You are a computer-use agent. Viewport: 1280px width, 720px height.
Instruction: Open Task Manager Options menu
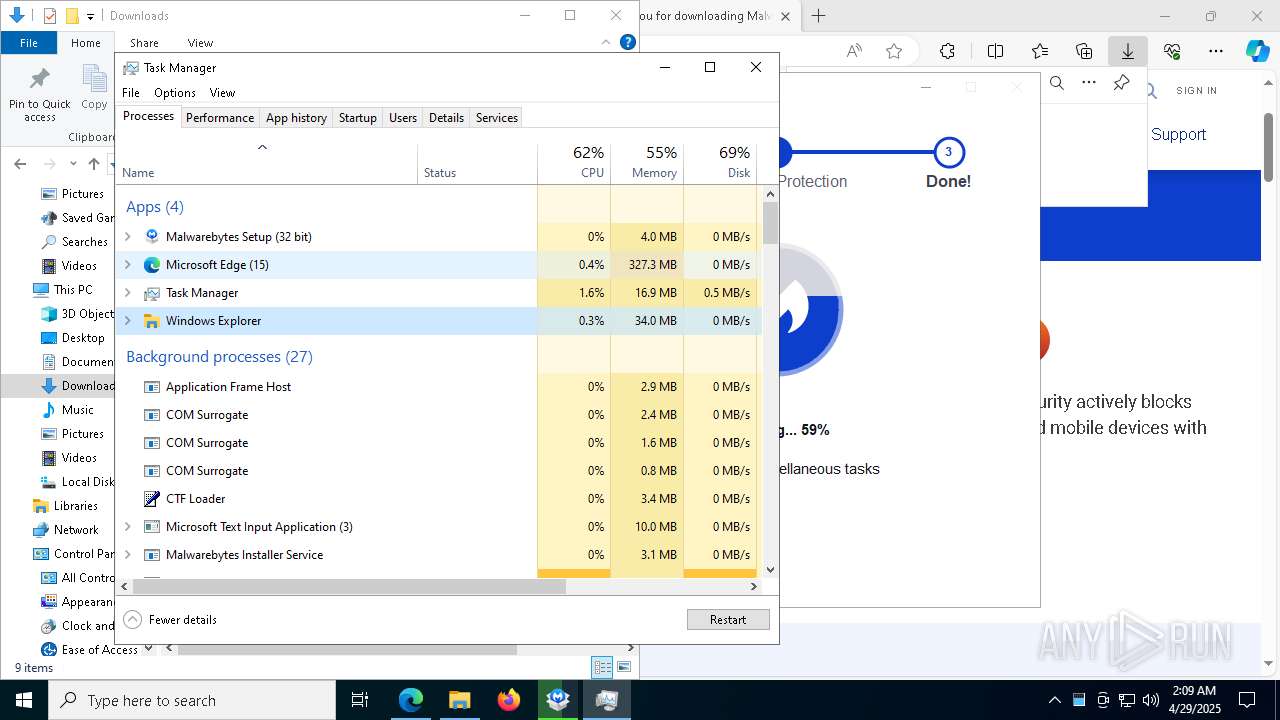(x=175, y=93)
